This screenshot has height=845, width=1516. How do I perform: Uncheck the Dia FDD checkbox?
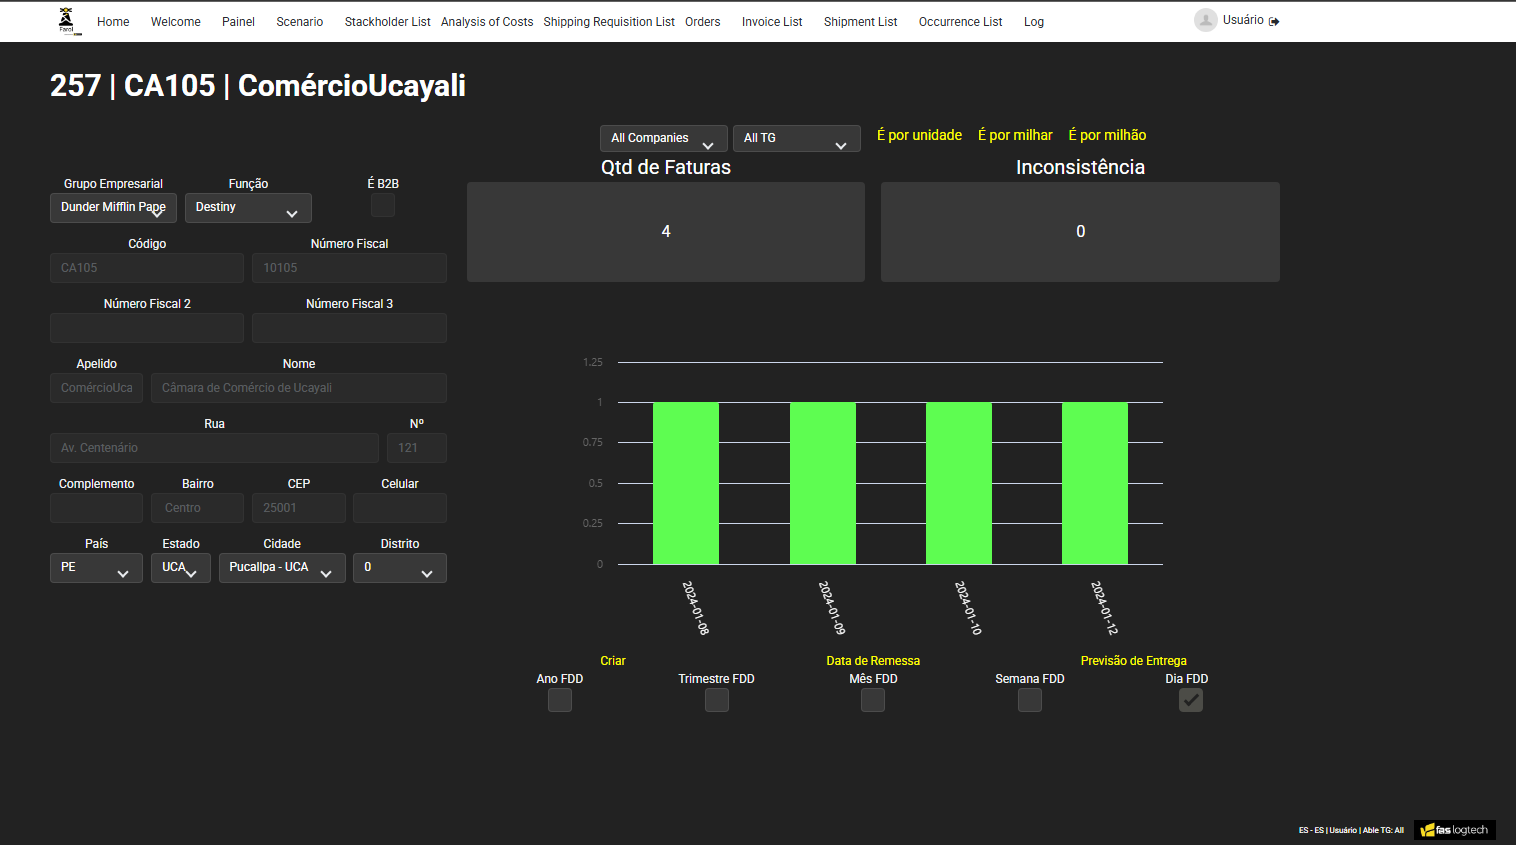click(x=1190, y=700)
